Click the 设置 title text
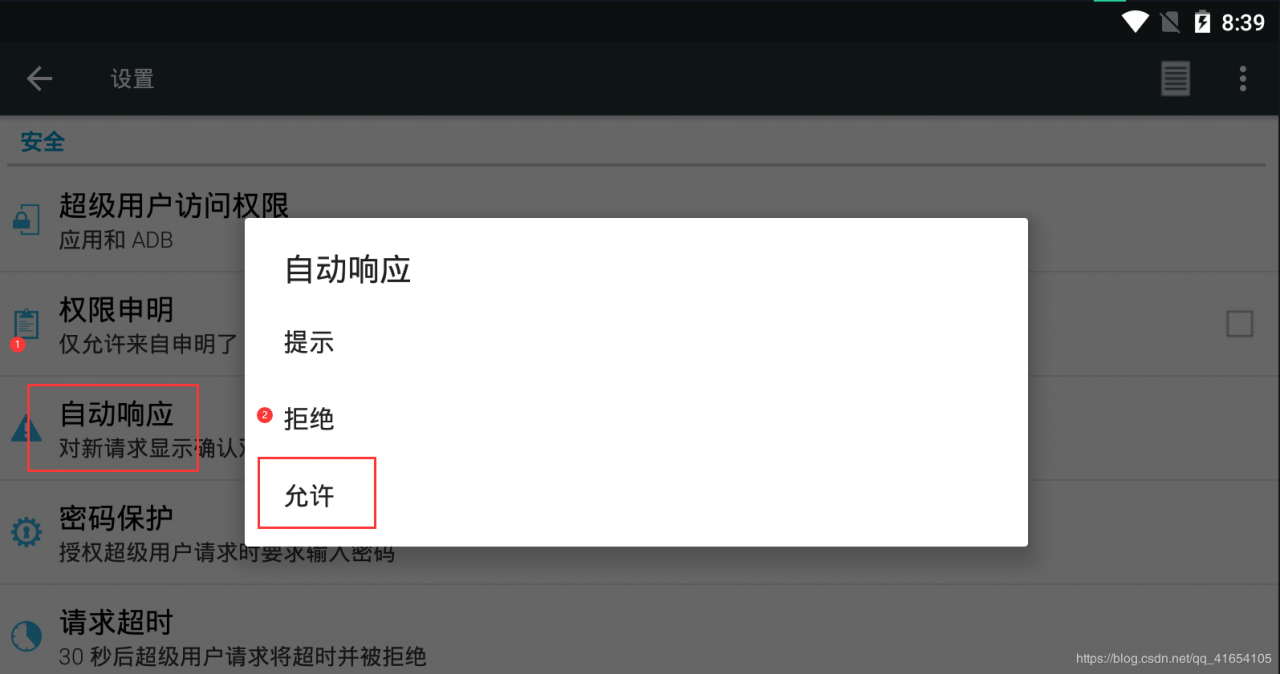This screenshot has width=1280, height=674. coord(133,79)
